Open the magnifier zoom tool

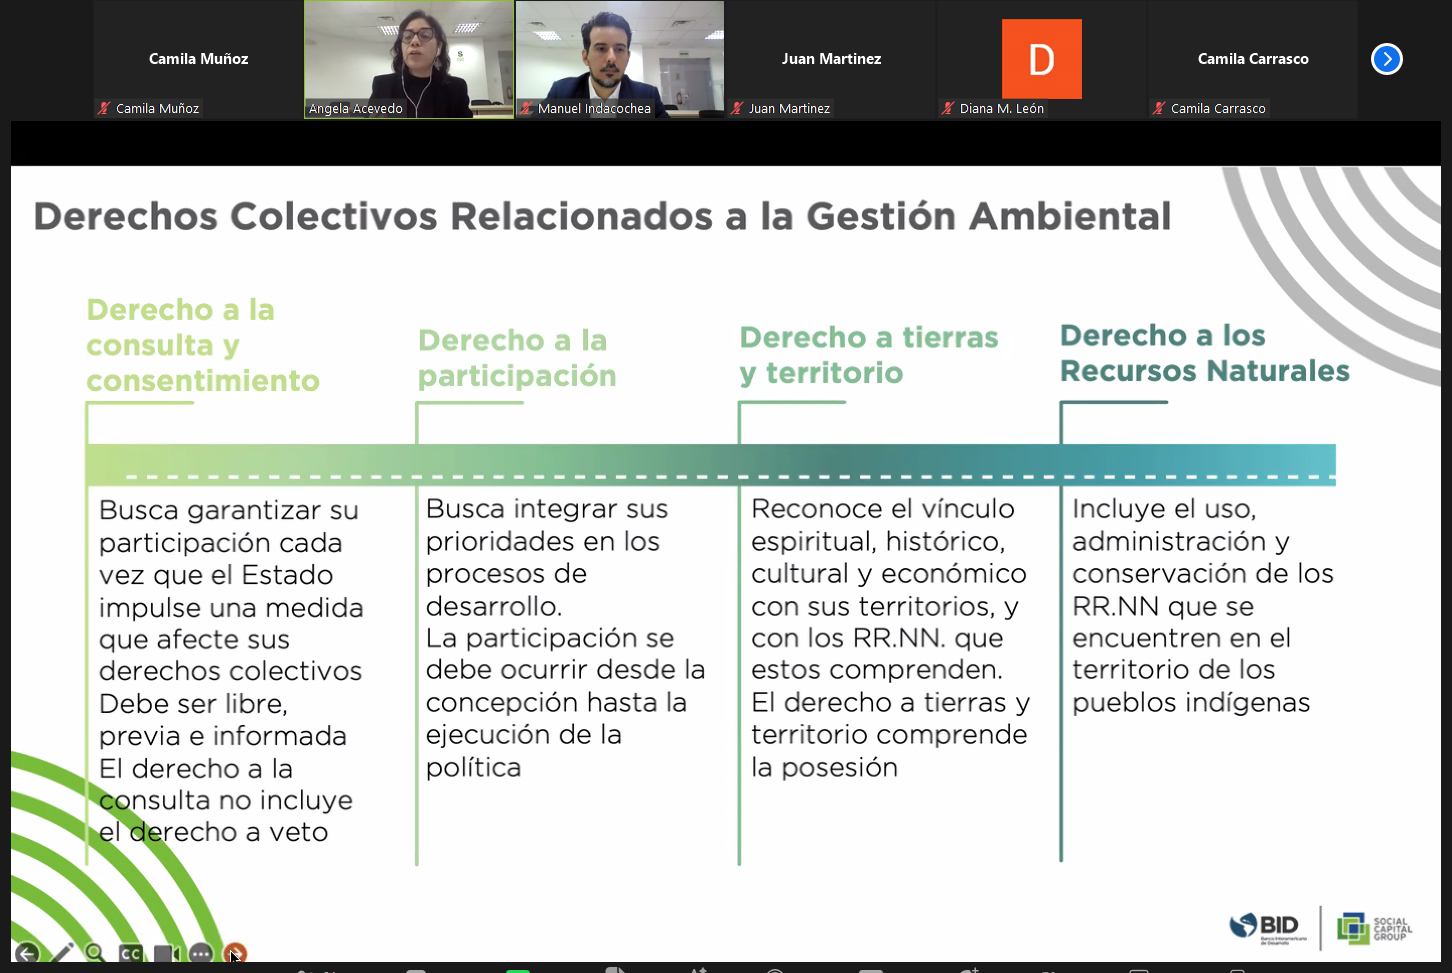(x=95, y=953)
